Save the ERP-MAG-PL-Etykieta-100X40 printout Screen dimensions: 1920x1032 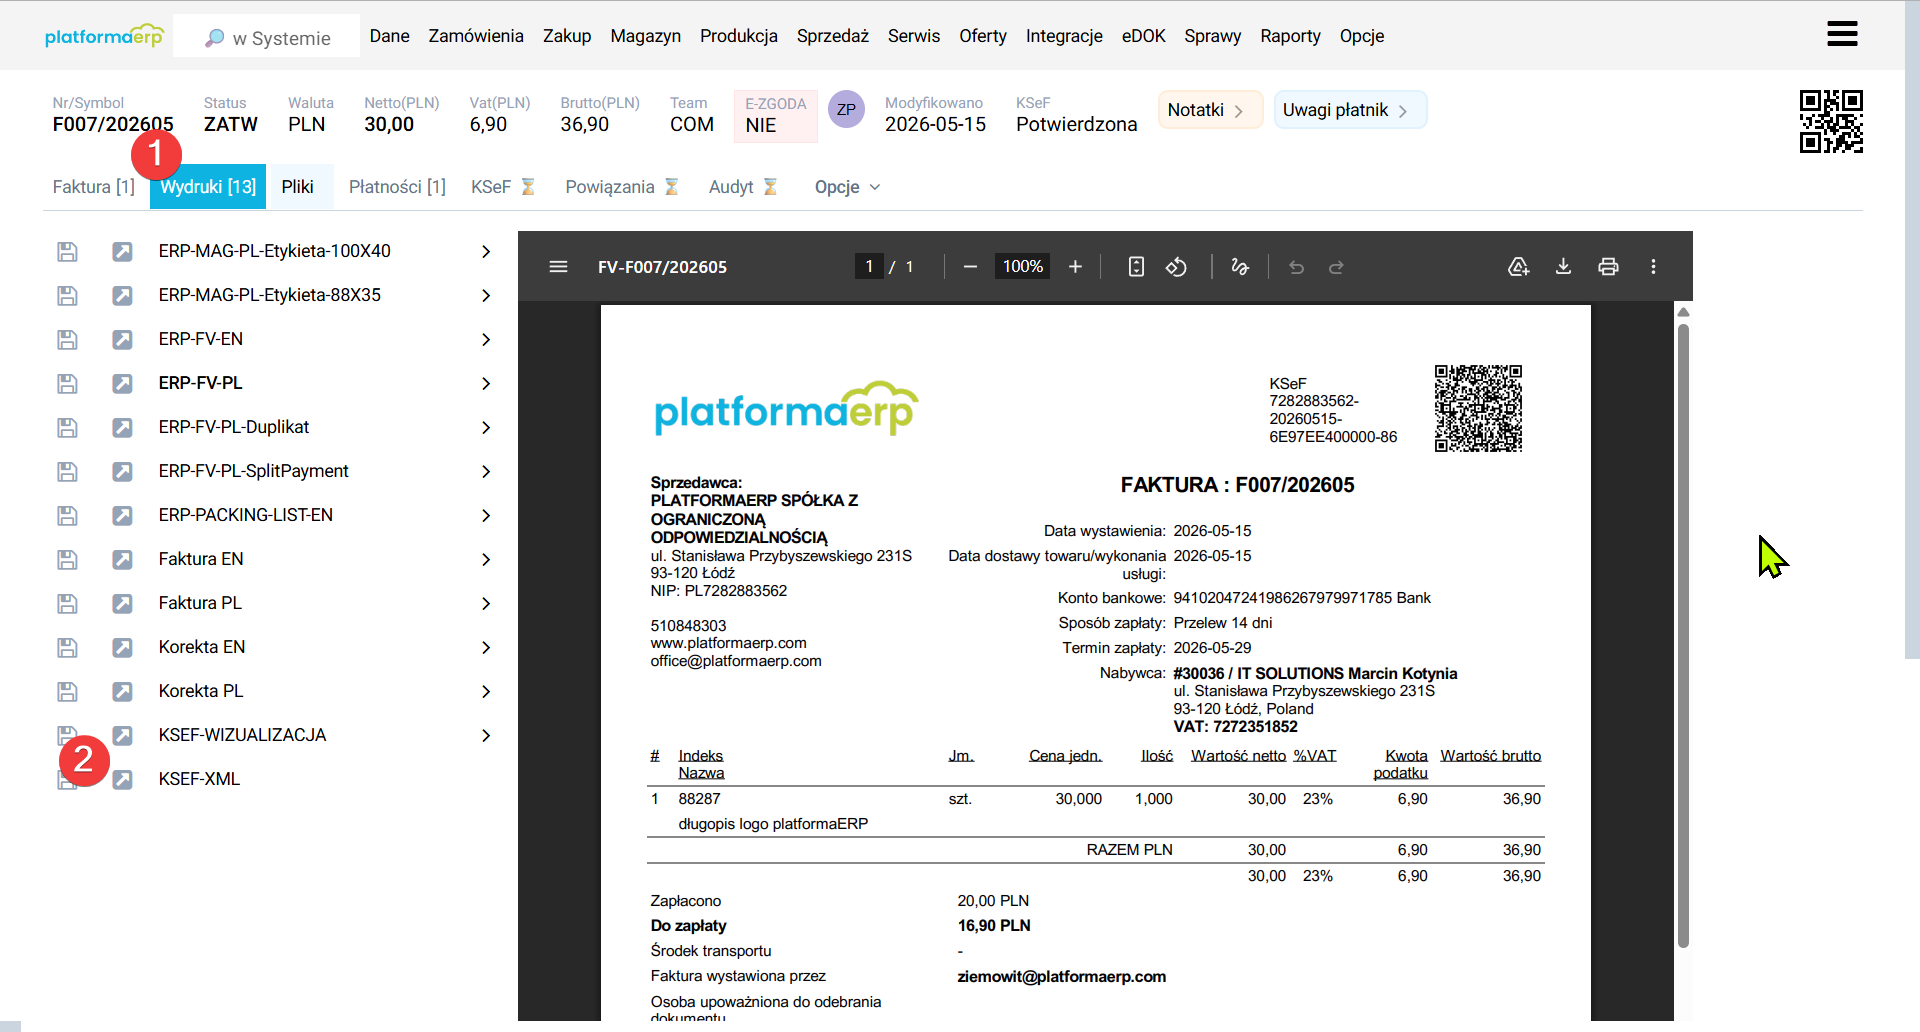(67, 252)
